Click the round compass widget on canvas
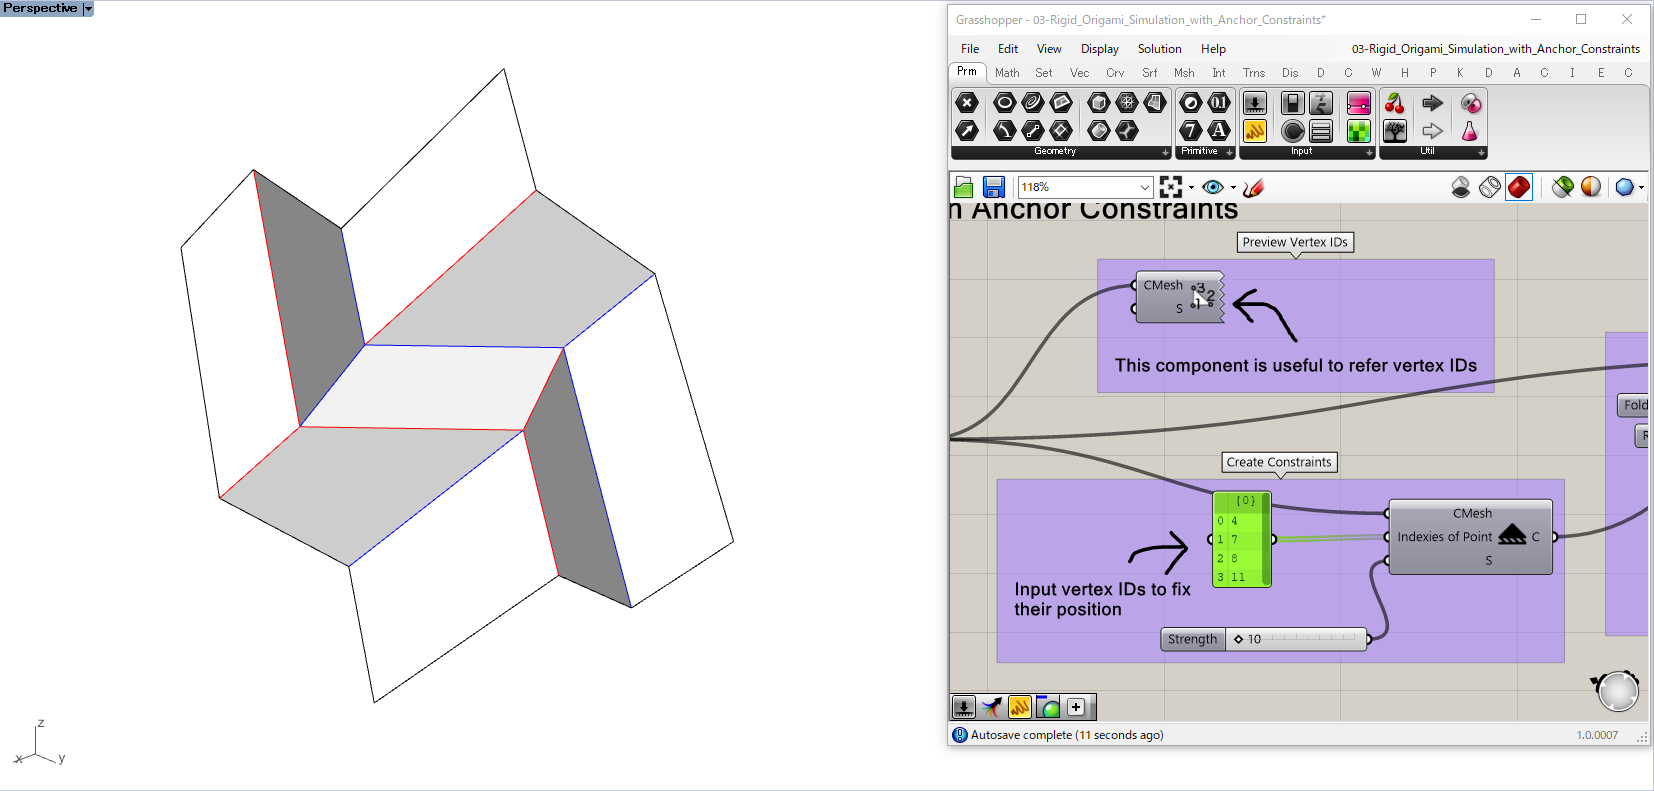 [x=1617, y=691]
